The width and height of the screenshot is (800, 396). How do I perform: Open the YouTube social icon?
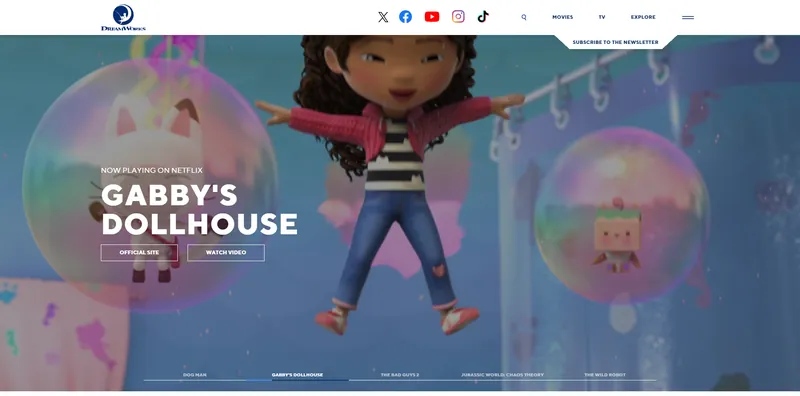(432, 17)
